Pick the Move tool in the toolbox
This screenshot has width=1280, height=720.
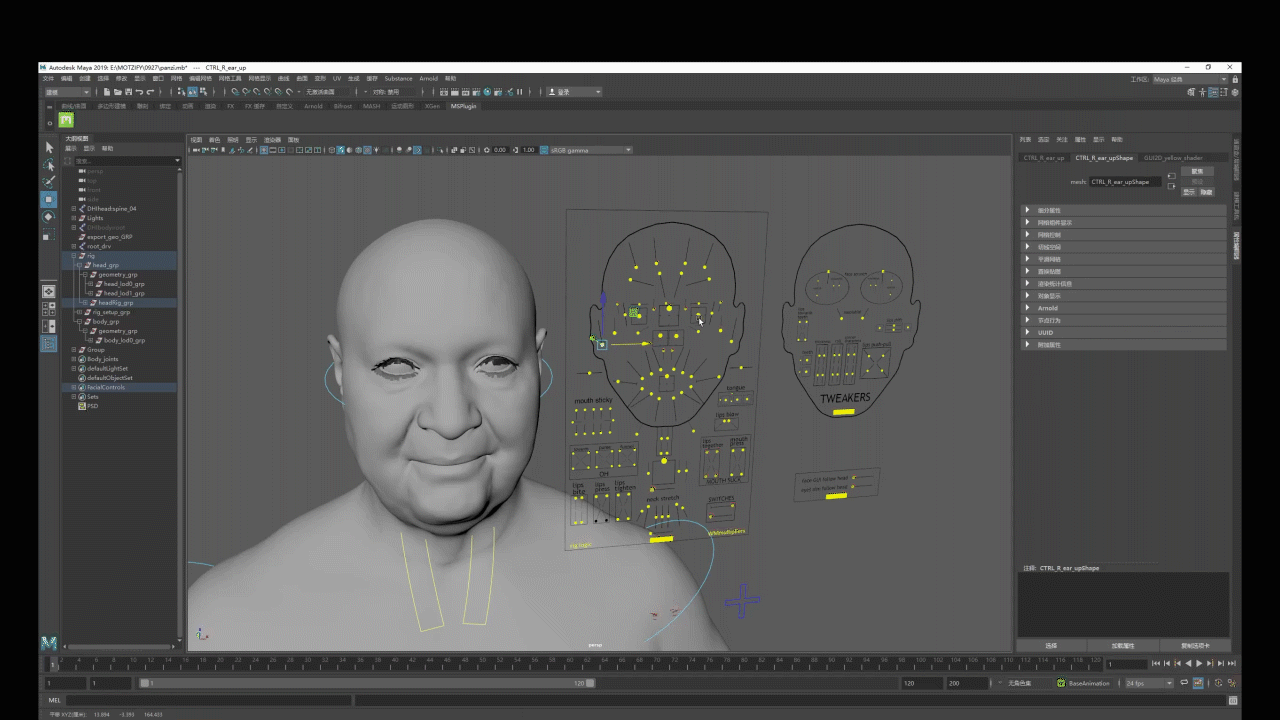tap(48, 199)
